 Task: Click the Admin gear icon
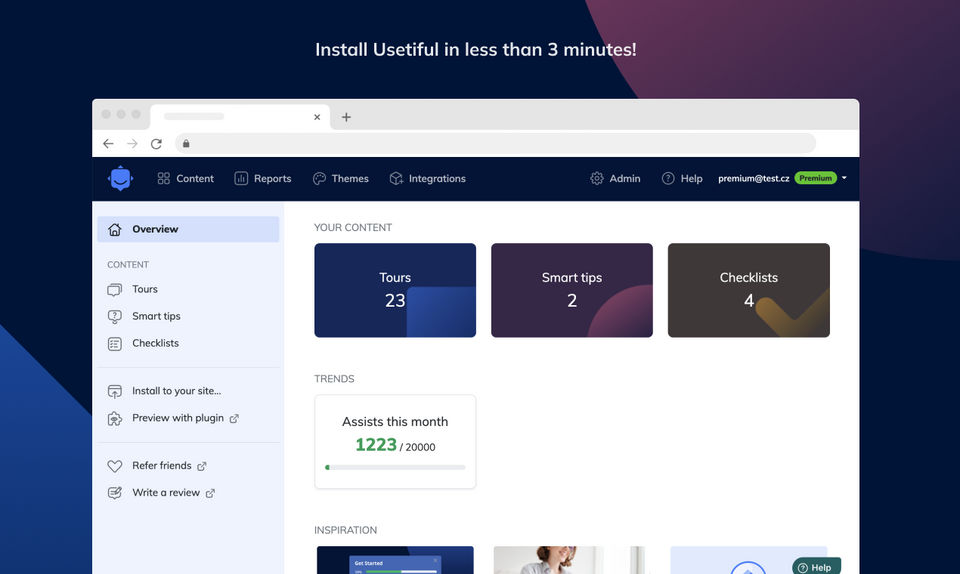[596, 178]
